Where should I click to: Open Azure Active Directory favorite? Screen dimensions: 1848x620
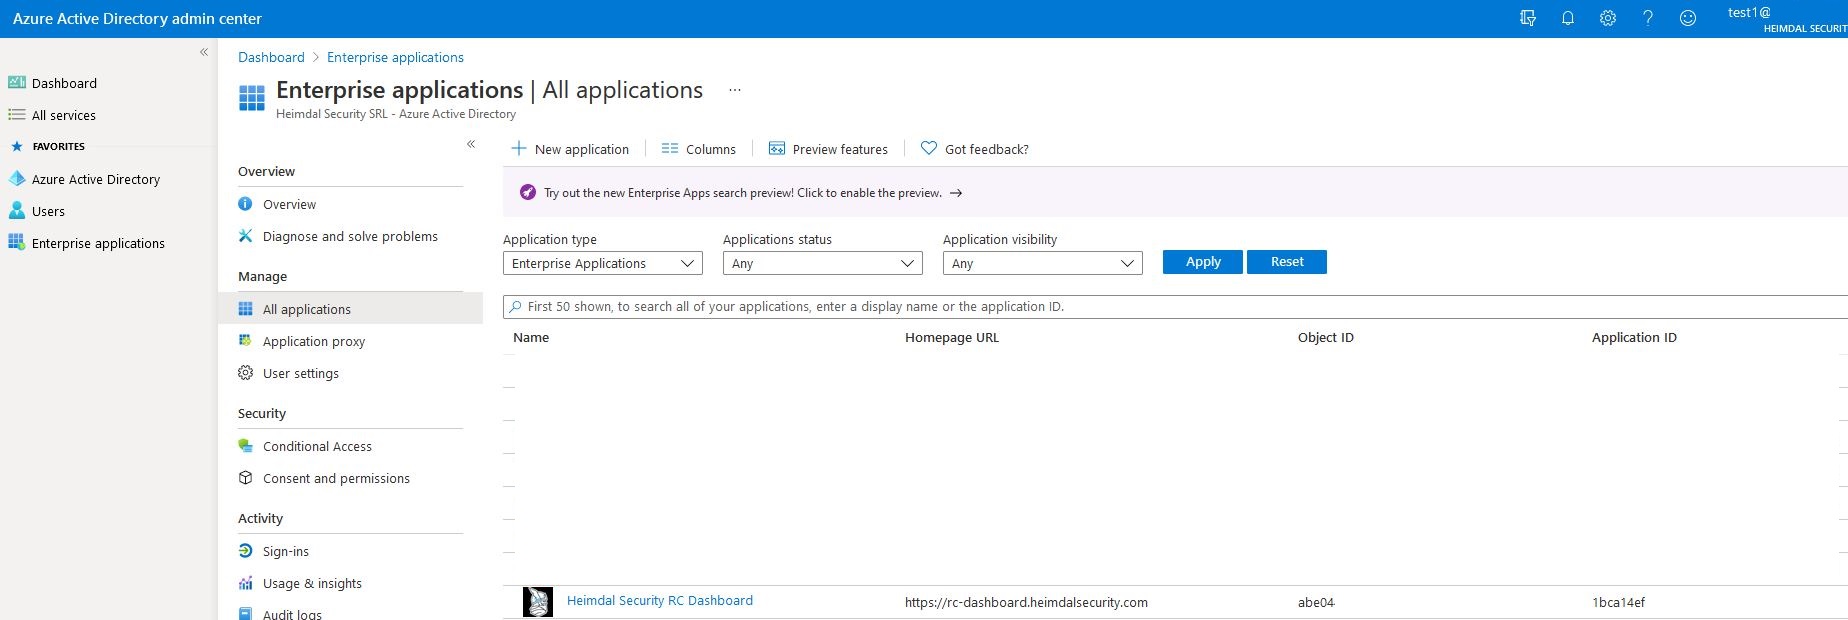pyautogui.click(x=96, y=179)
